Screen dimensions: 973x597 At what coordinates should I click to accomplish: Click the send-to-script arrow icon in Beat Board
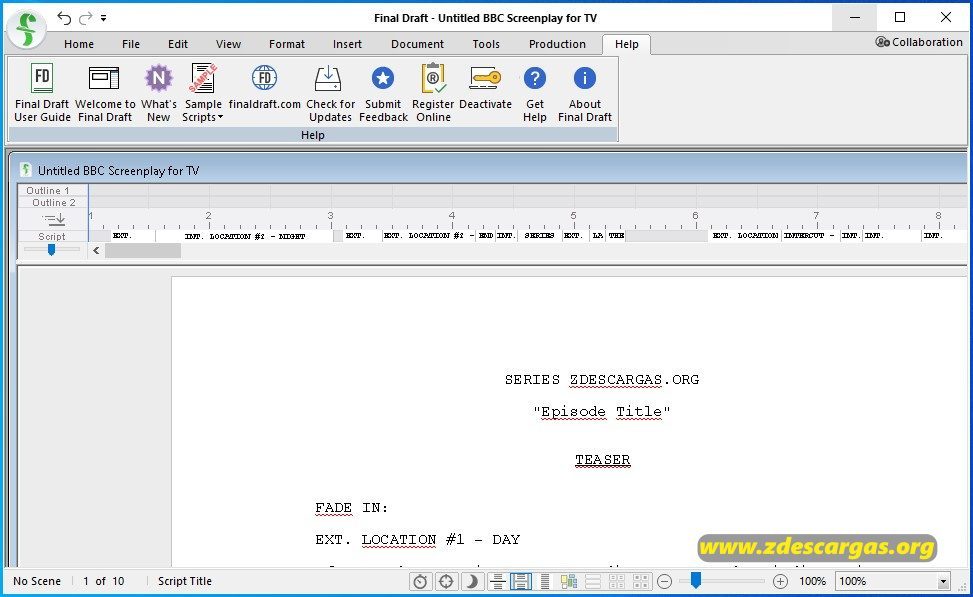pos(53,219)
